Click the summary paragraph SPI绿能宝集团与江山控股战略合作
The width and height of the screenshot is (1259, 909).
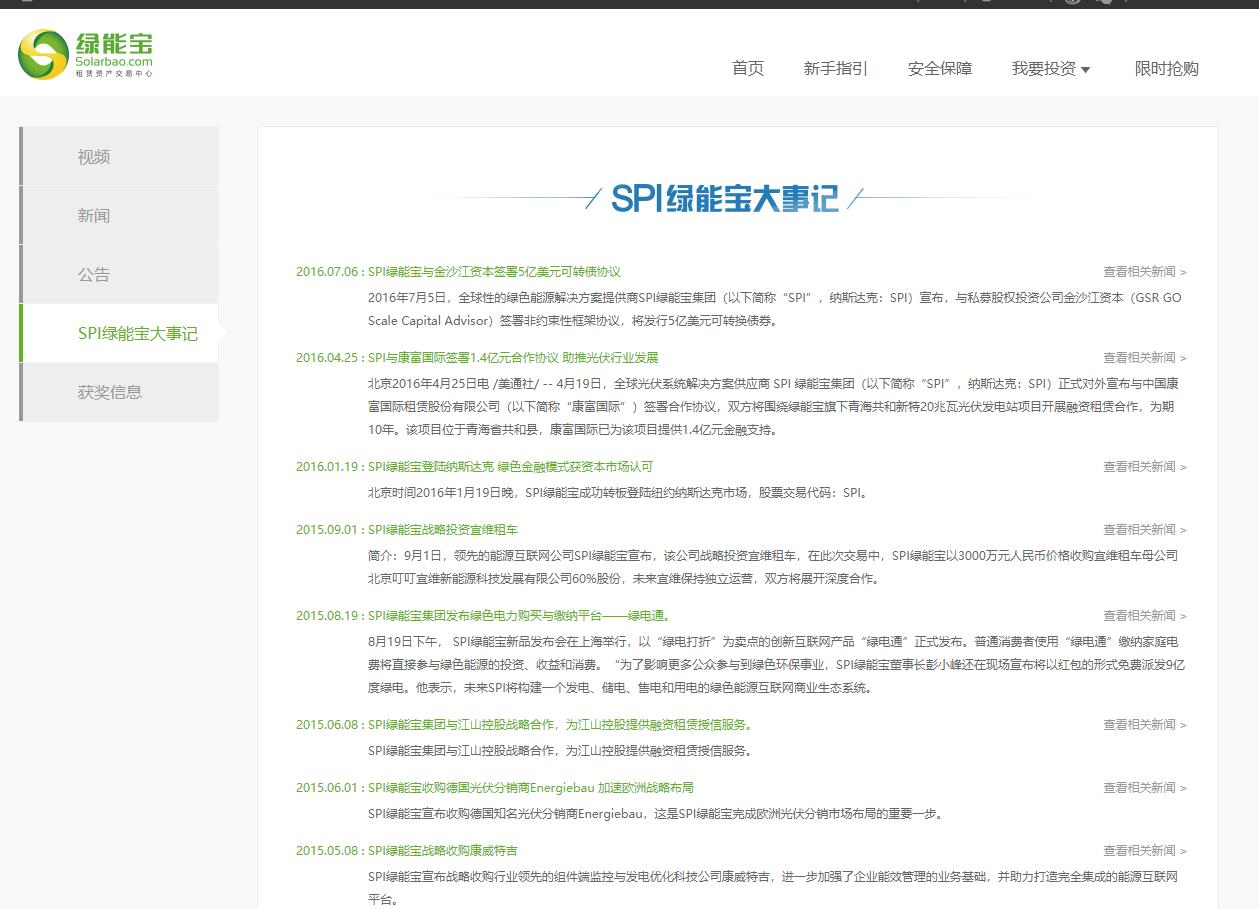click(560, 751)
